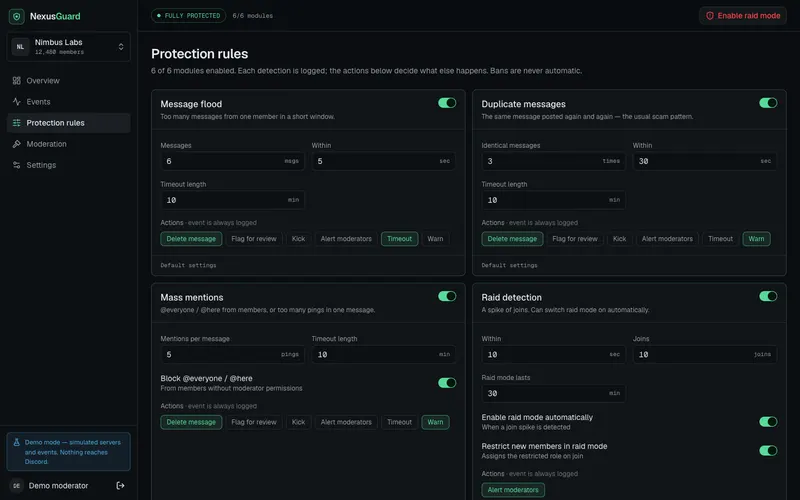Click the '12,480 members' server text
Viewport: 800px width, 500px height.
(59, 52)
